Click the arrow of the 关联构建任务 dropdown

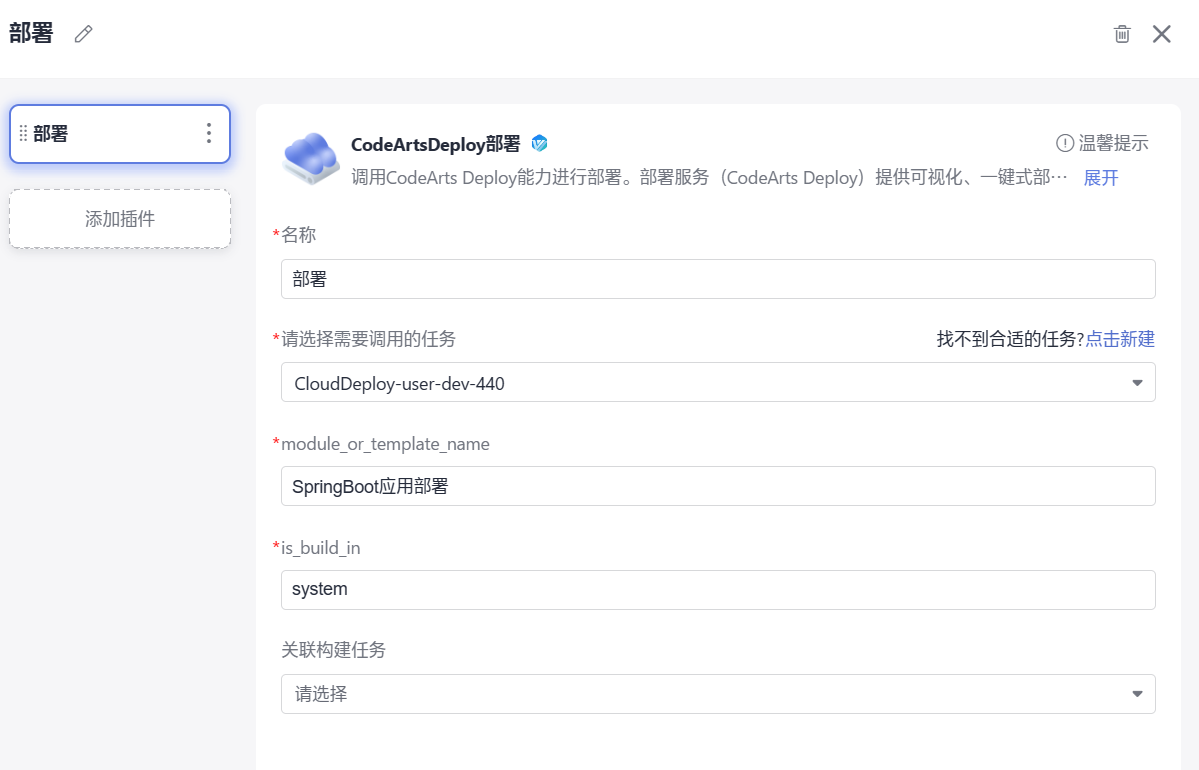1137,694
